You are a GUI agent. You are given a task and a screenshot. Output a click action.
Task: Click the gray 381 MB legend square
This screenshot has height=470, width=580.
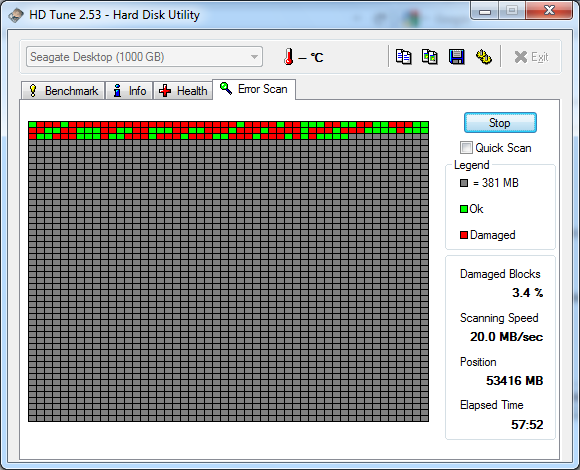point(464,183)
